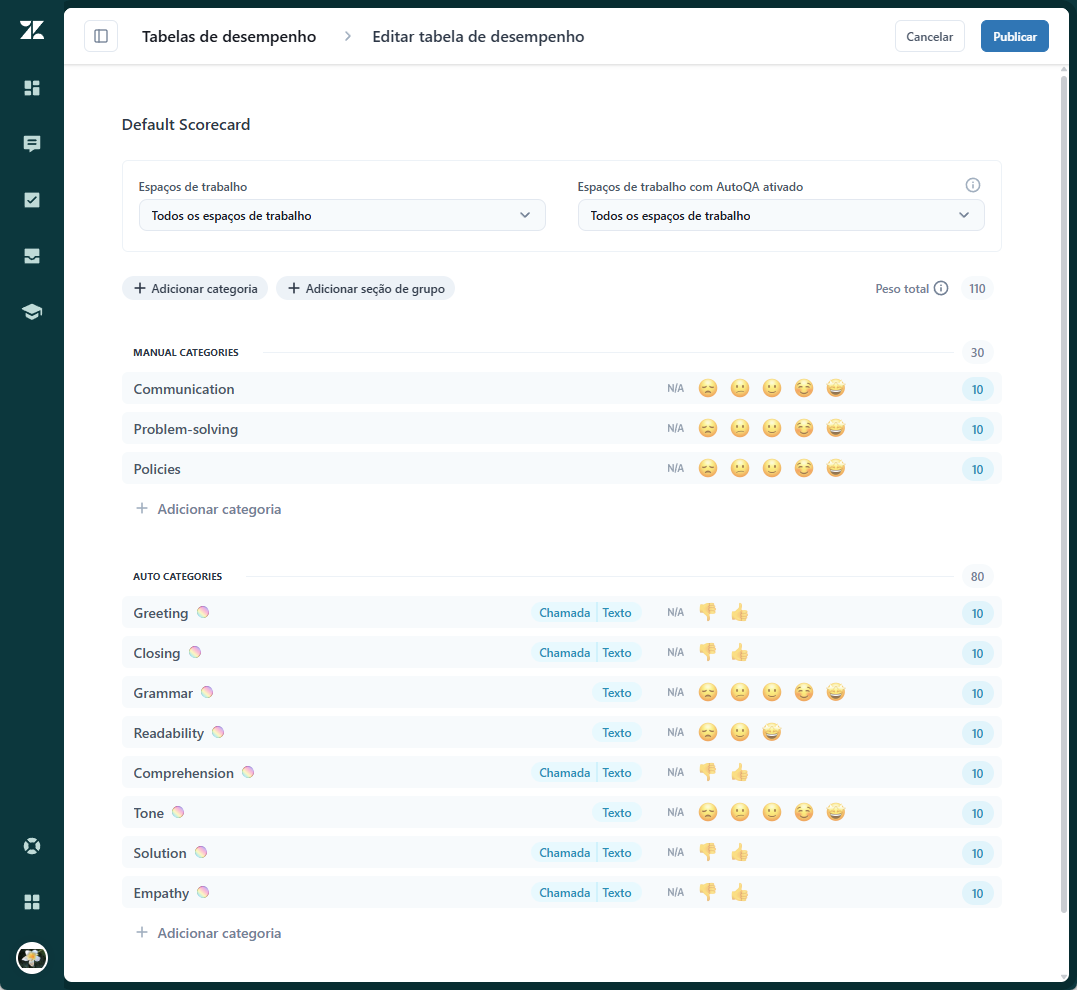Select N/A in Communication row
The image size is (1077, 990).
pyautogui.click(x=675, y=388)
